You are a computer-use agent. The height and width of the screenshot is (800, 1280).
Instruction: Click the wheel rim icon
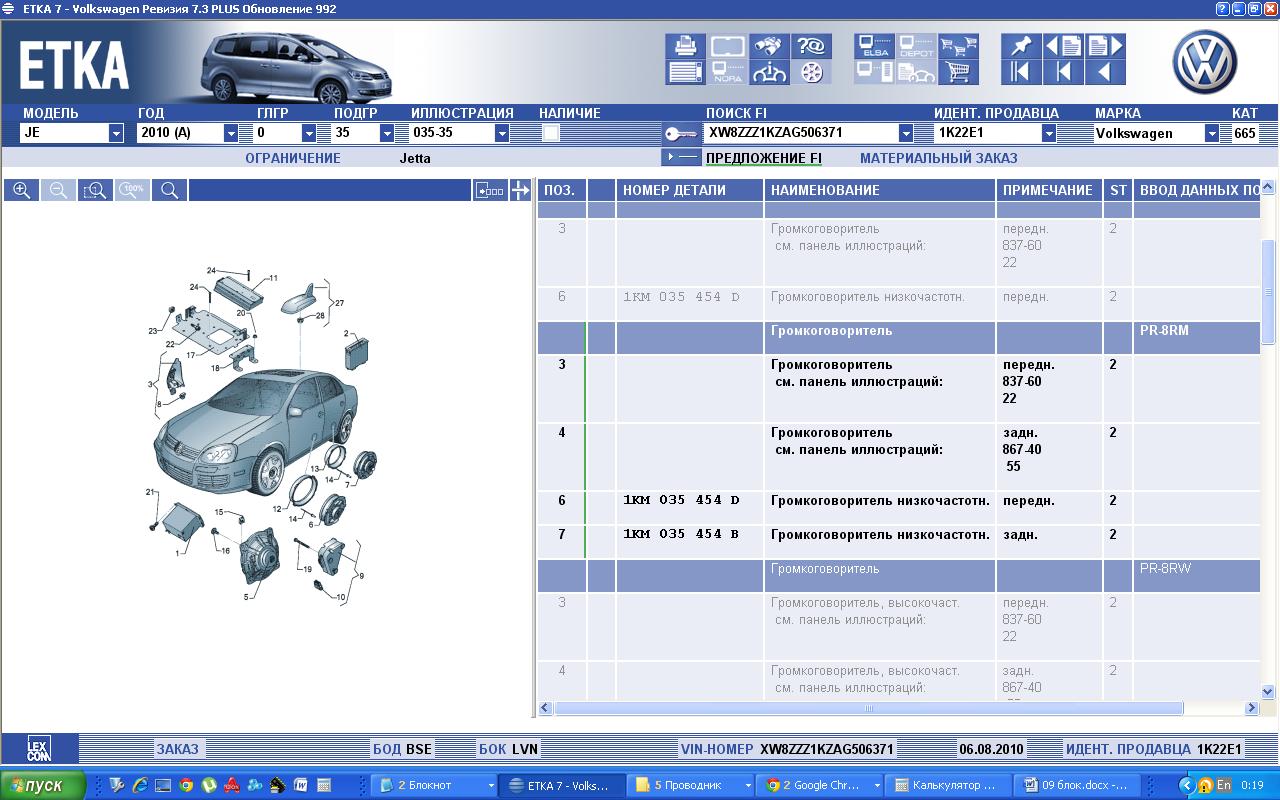click(811, 72)
